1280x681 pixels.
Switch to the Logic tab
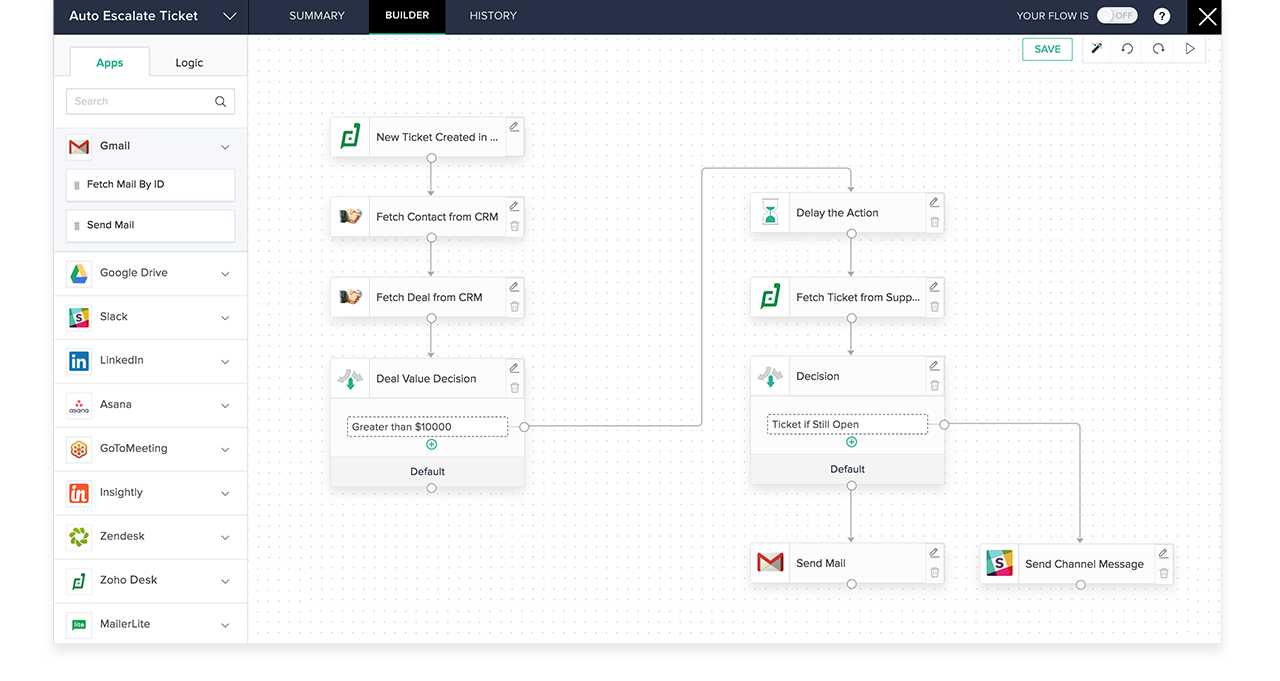(x=189, y=62)
